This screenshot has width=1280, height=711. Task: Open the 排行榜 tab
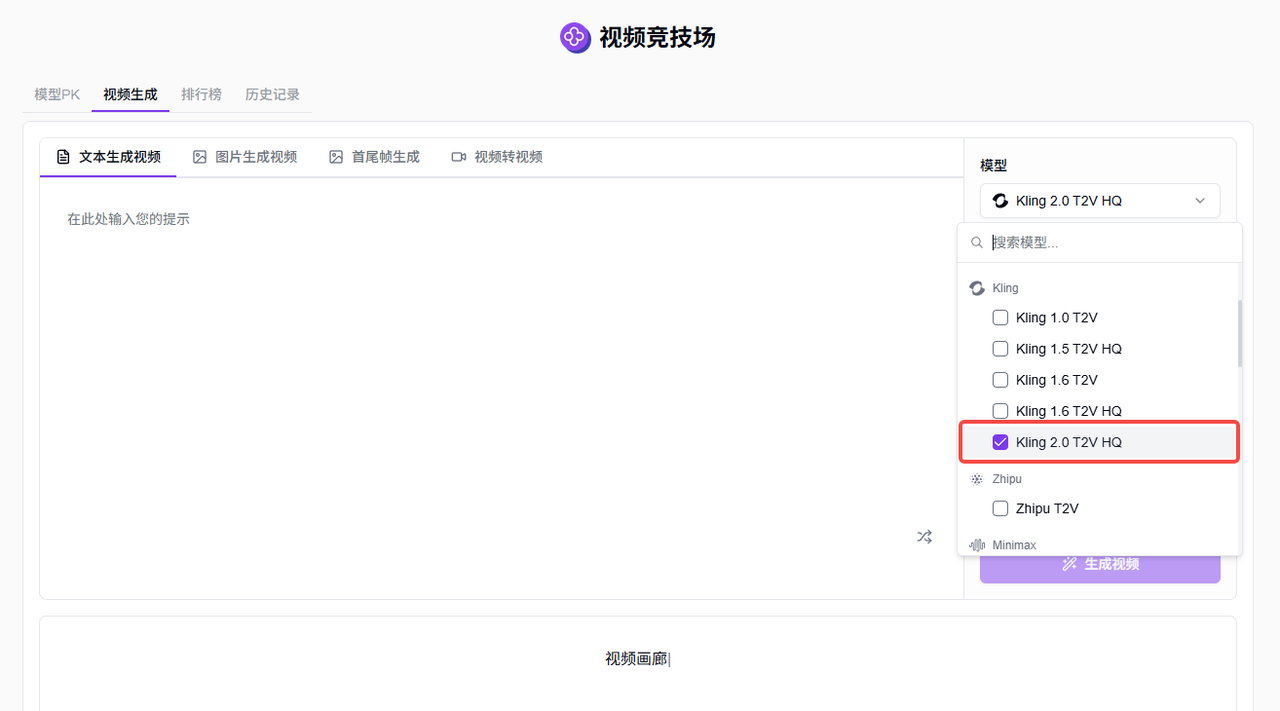pyautogui.click(x=201, y=94)
